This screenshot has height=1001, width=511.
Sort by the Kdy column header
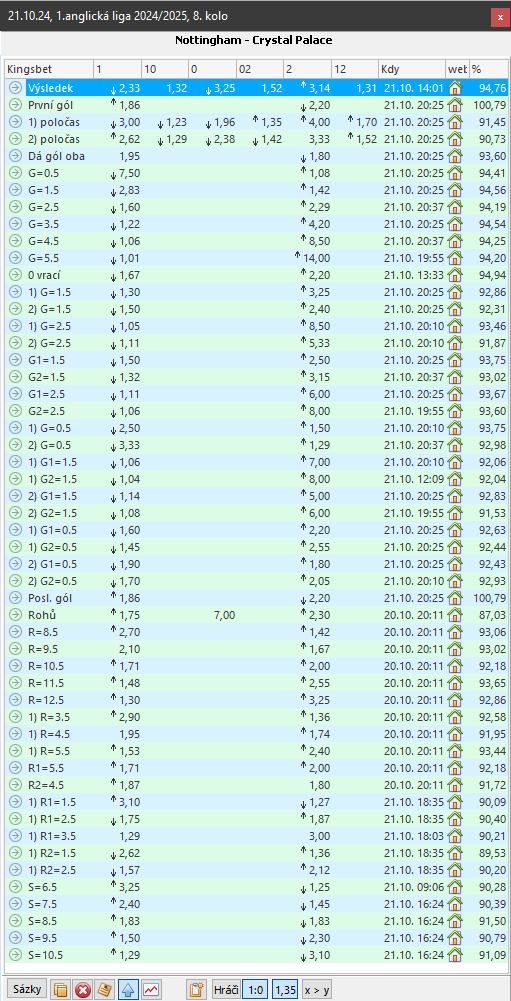pos(411,69)
